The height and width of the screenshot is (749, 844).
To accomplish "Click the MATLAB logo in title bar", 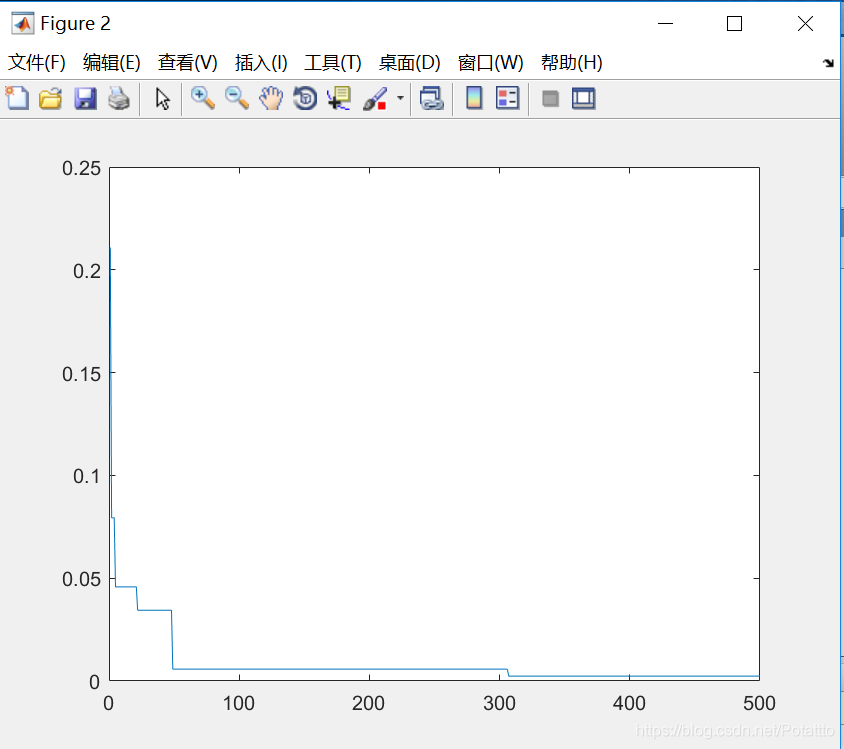I will tap(23, 23).
